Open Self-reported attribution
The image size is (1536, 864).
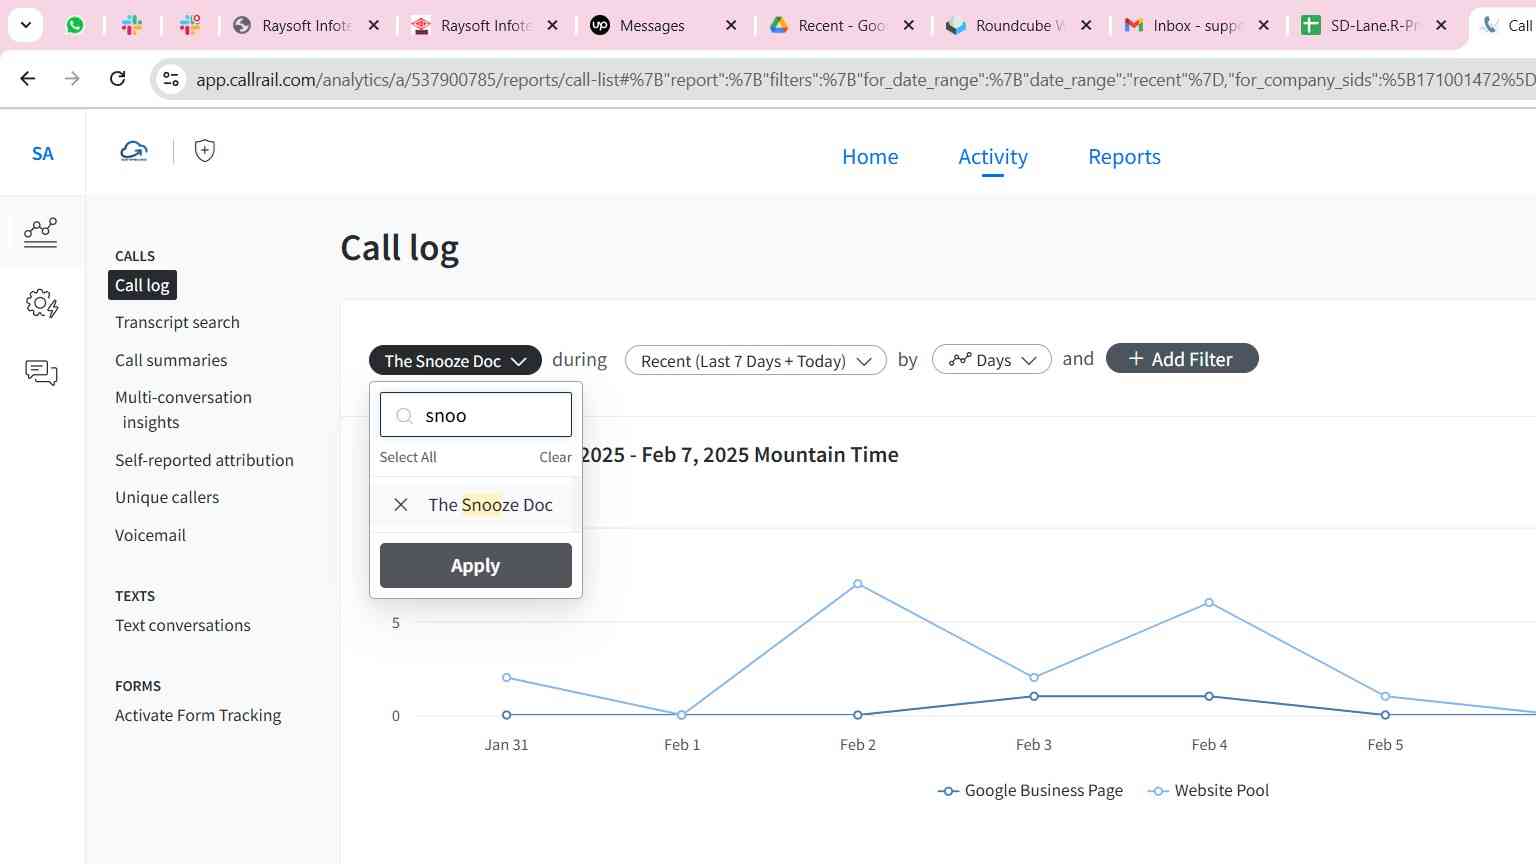click(x=204, y=460)
